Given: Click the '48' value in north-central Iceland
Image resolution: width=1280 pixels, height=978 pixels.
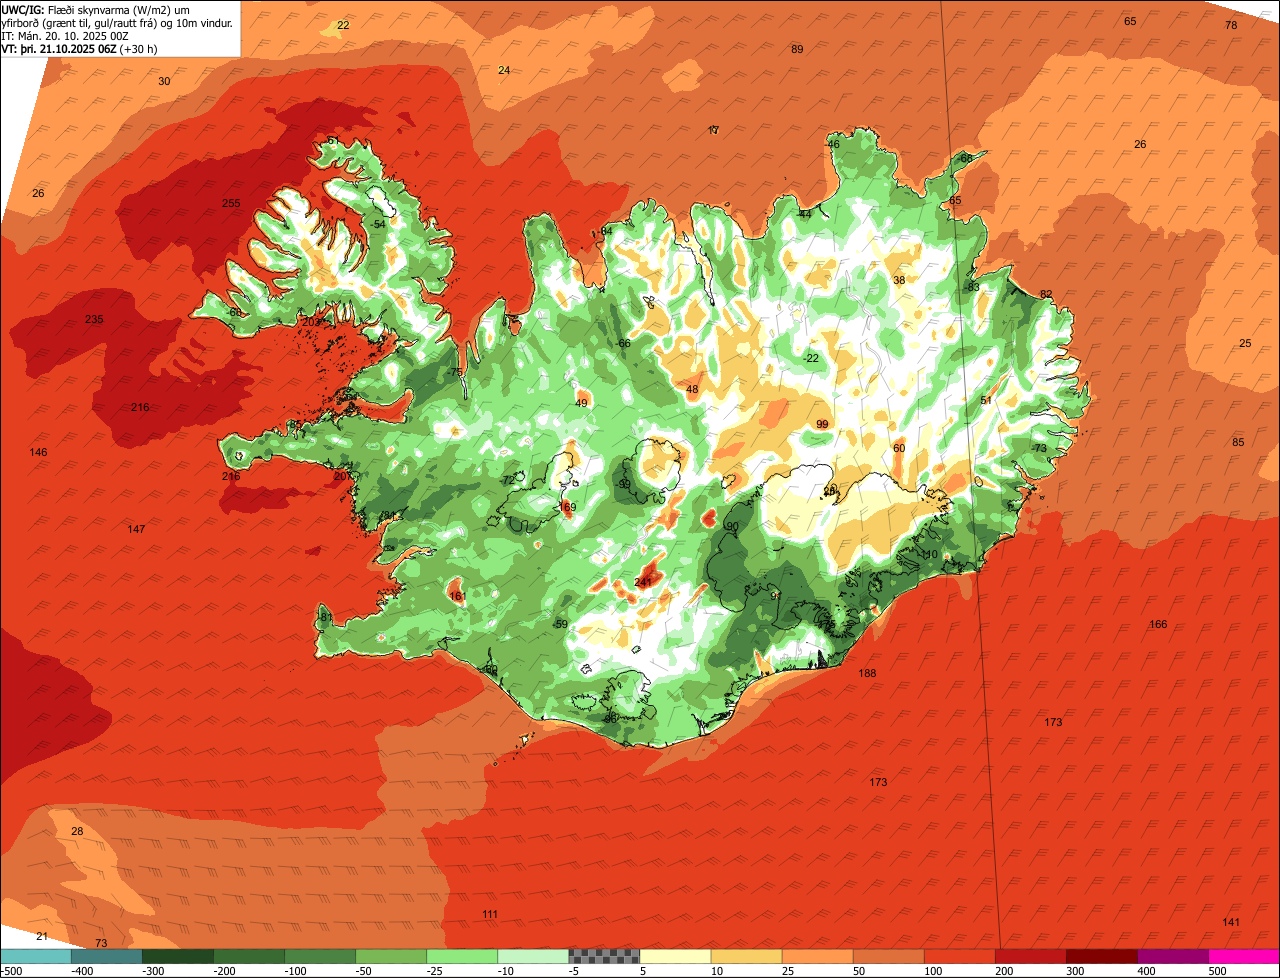Looking at the screenshot, I should pos(692,389).
